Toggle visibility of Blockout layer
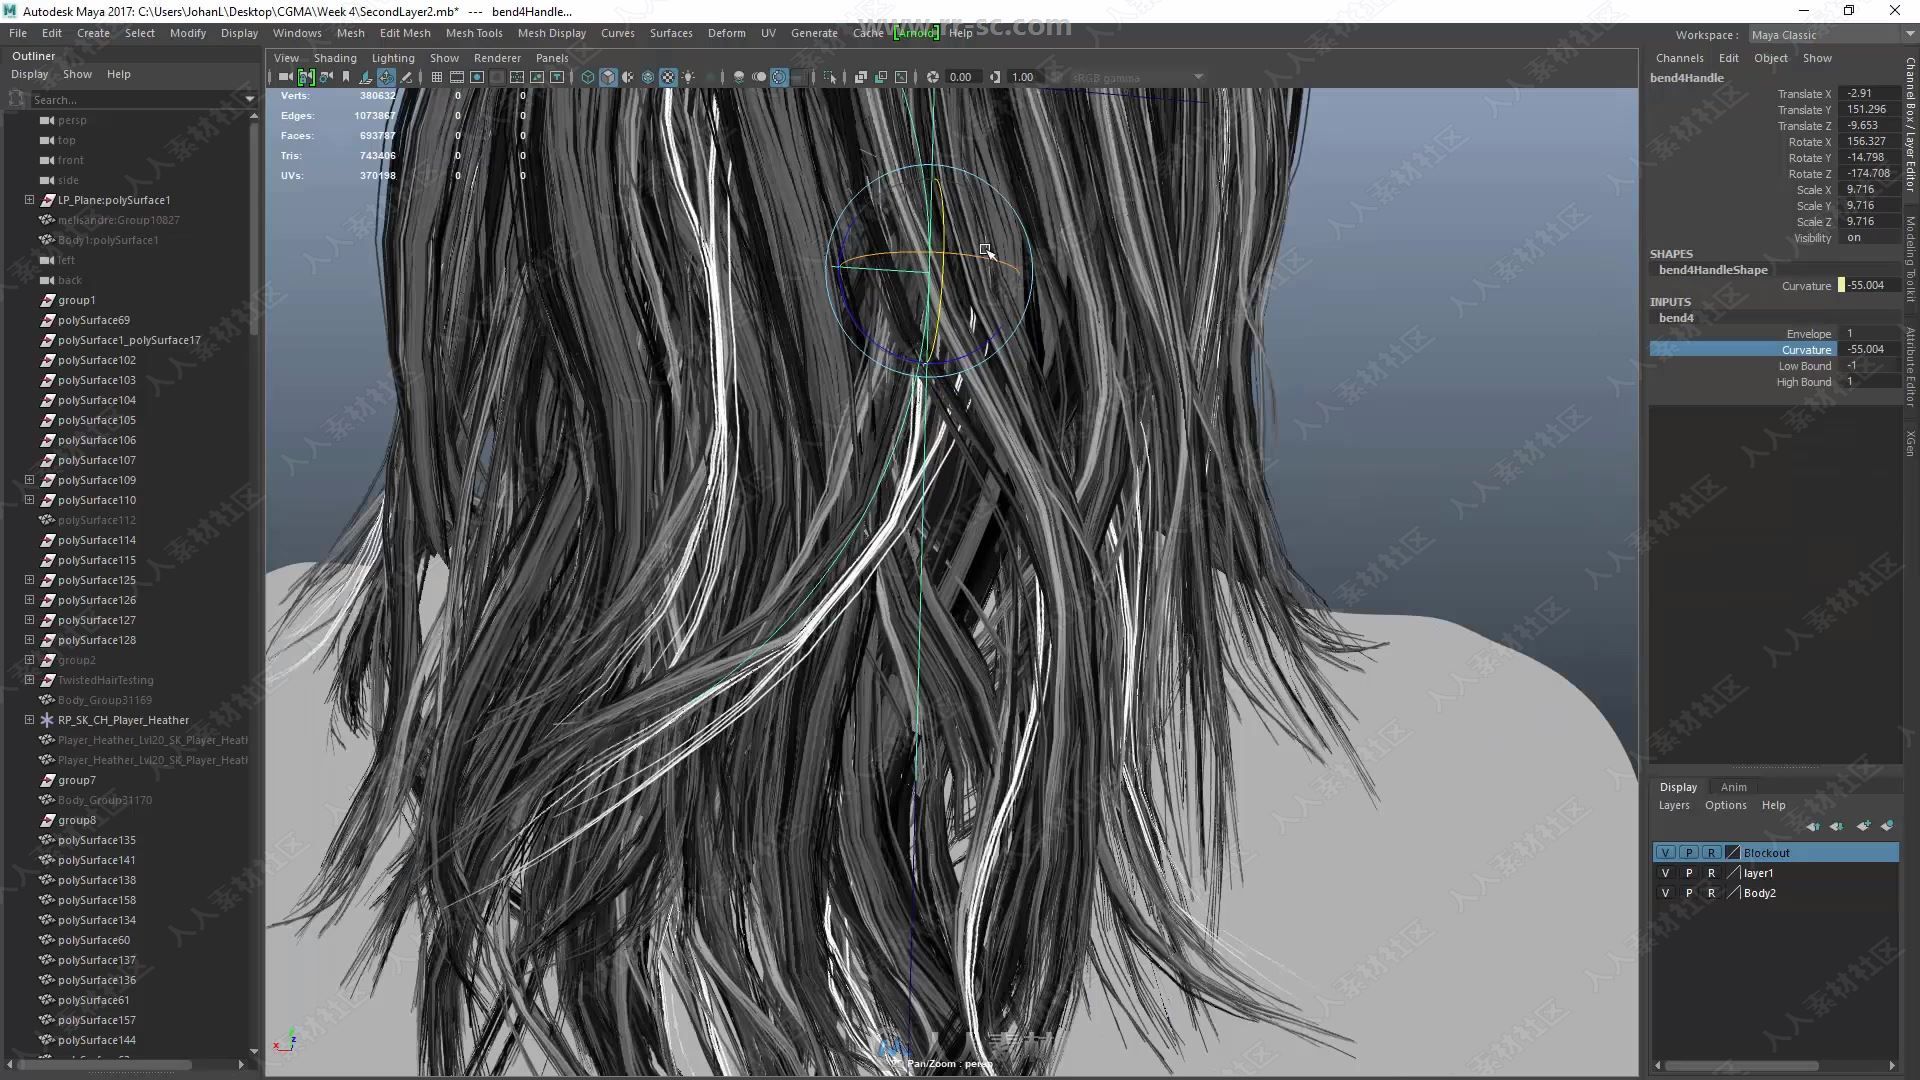This screenshot has height=1080, width=1920. (x=1664, y=852)
